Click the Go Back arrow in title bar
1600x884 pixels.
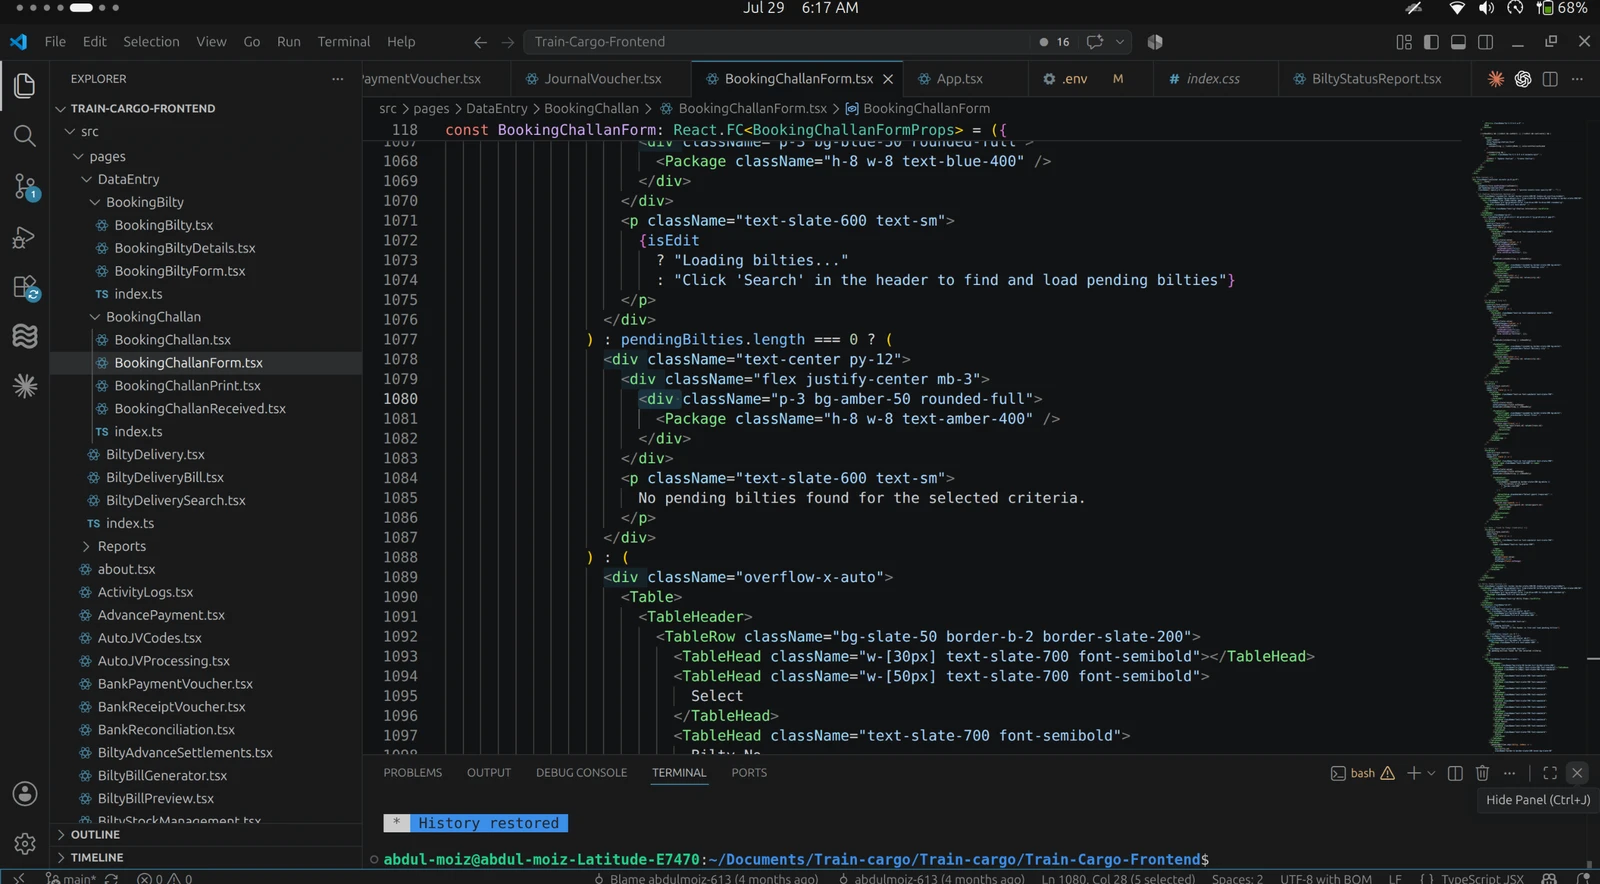click(480, 42)
